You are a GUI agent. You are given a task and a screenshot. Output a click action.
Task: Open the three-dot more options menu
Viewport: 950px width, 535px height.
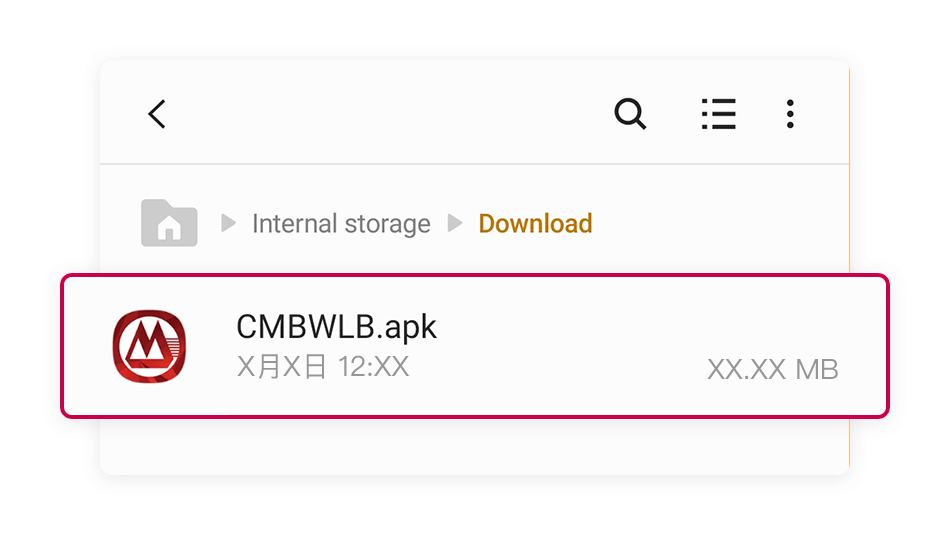(x=790, y=114)
